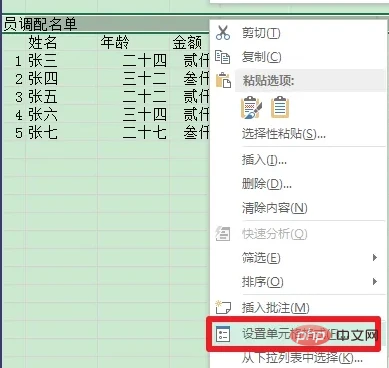Viewport: 389px width, 368px height.
Task: Click the Format Cells icon
Action: click(x=223, y=334)
